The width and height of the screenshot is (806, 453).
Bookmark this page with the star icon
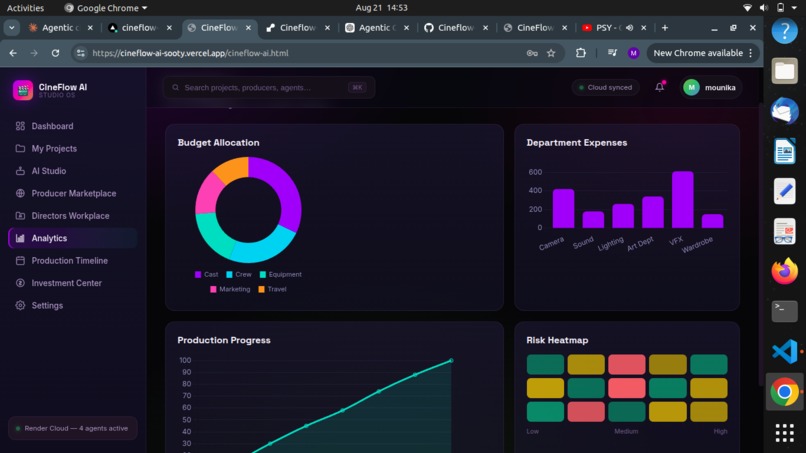(x=551, y=53)
